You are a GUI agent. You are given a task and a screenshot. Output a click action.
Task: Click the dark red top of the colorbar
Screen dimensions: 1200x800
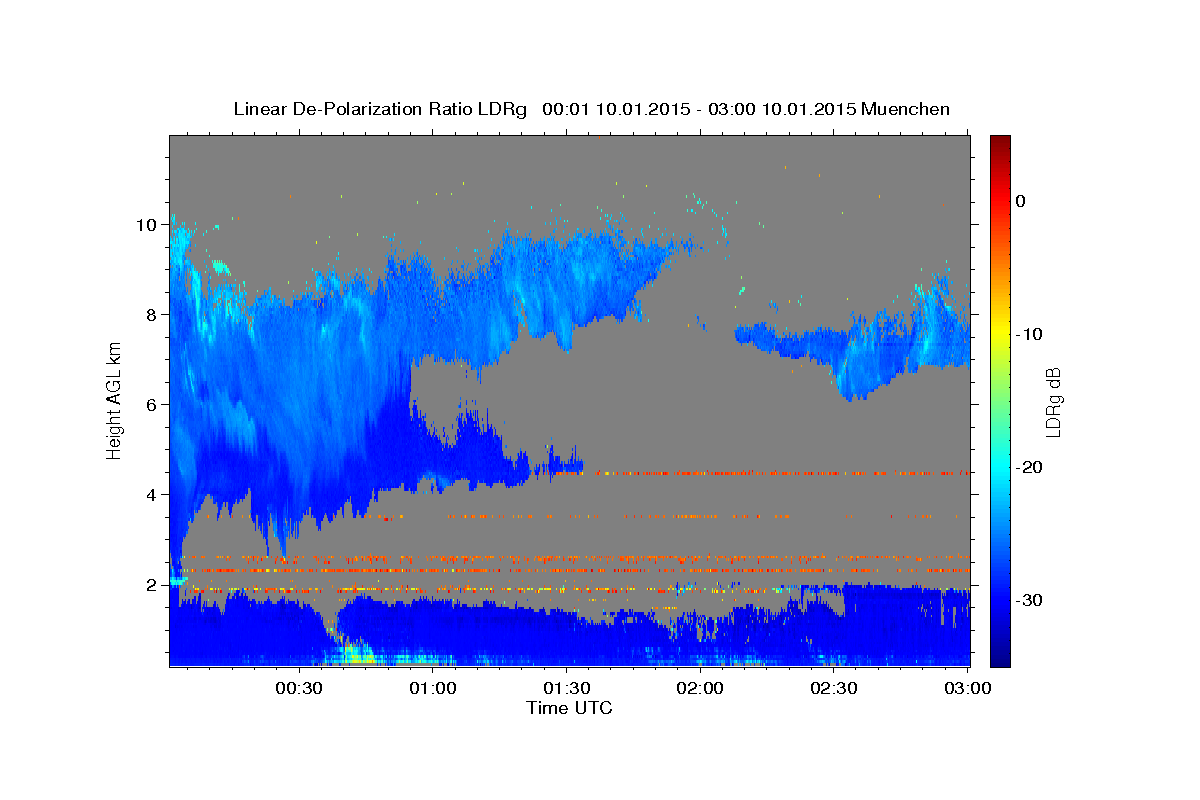1000,145
